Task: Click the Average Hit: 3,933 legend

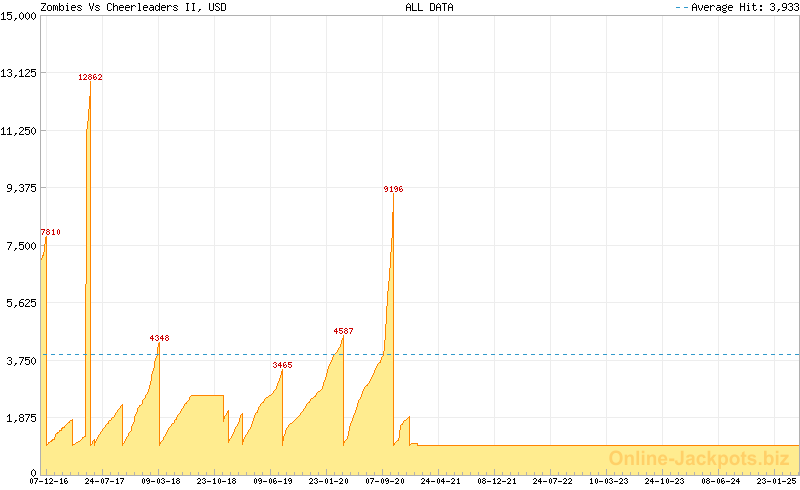Action: coord(737,7)
